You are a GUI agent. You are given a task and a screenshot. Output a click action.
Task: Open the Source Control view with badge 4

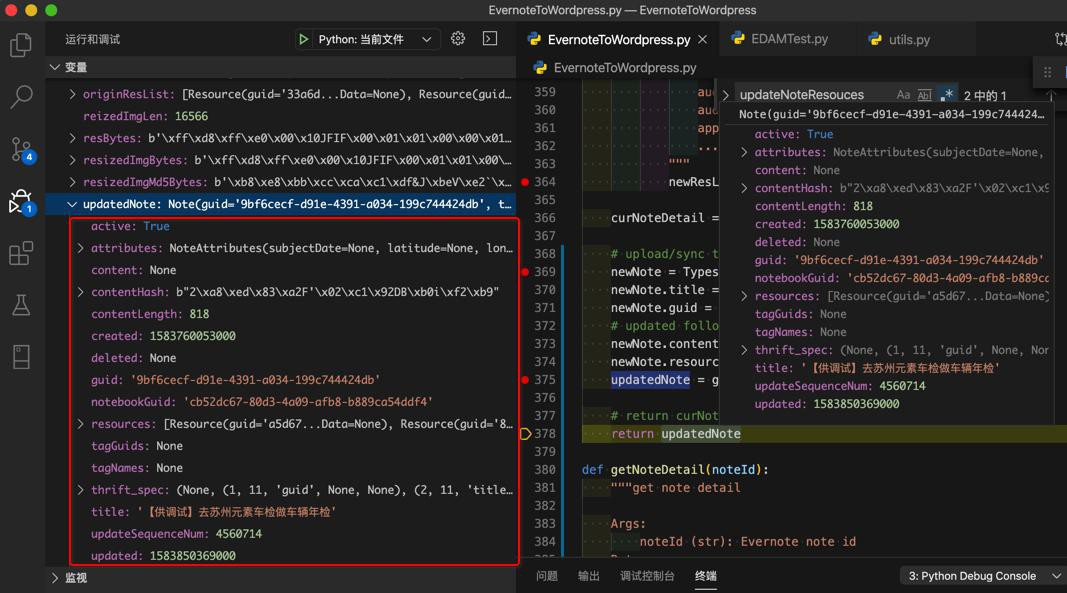click(21, 149)
